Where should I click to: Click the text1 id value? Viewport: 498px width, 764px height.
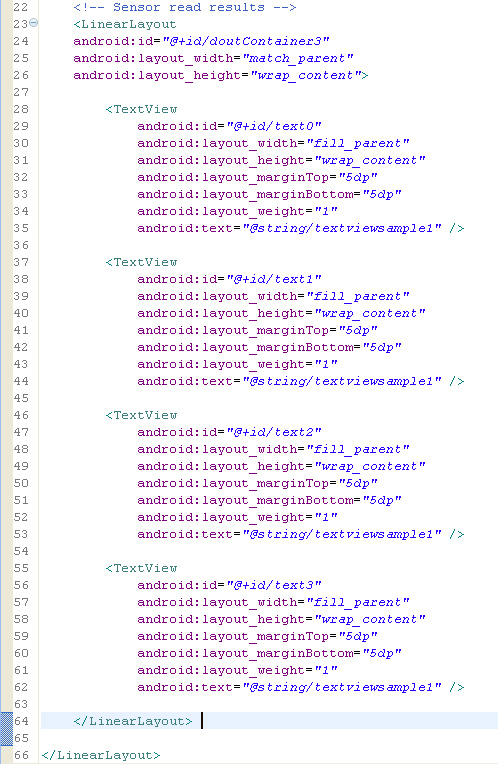pyautogui.click(x=274, y=279)
